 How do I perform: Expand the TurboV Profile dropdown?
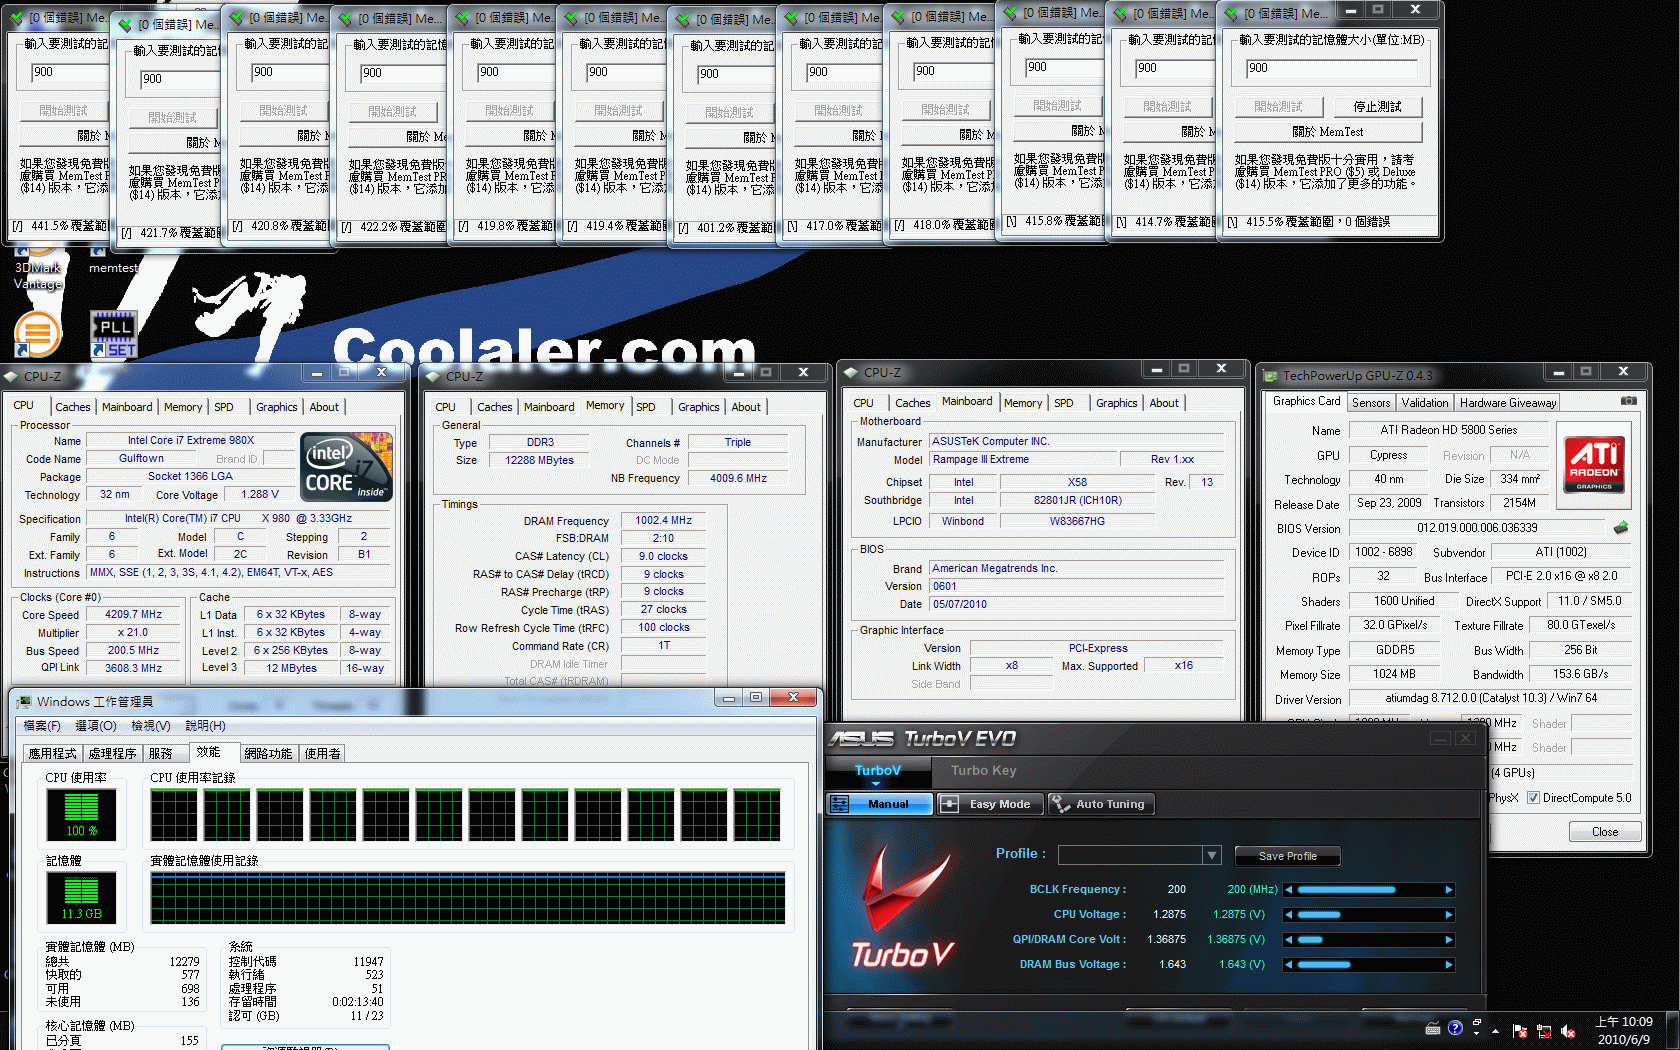(x=1212, y=855)
